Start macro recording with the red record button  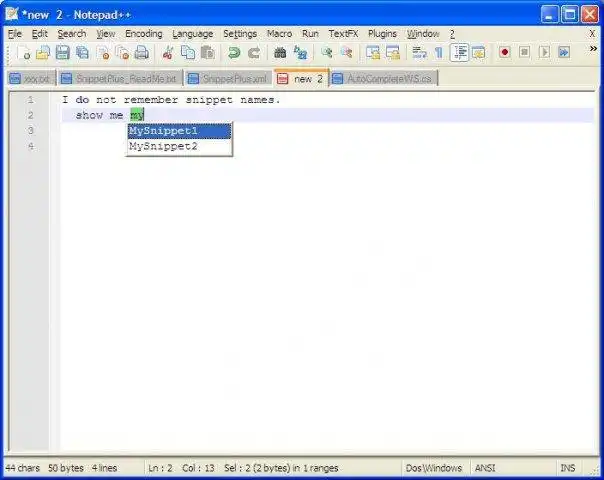[505, 52]
